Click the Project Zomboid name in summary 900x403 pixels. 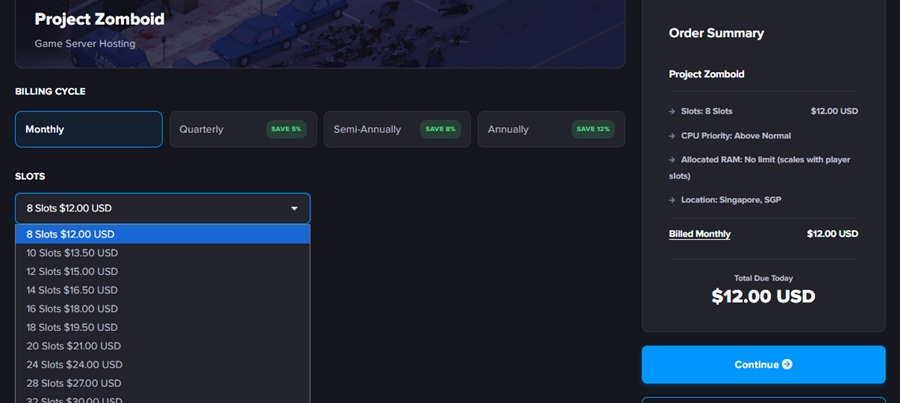tap(707, 74)
